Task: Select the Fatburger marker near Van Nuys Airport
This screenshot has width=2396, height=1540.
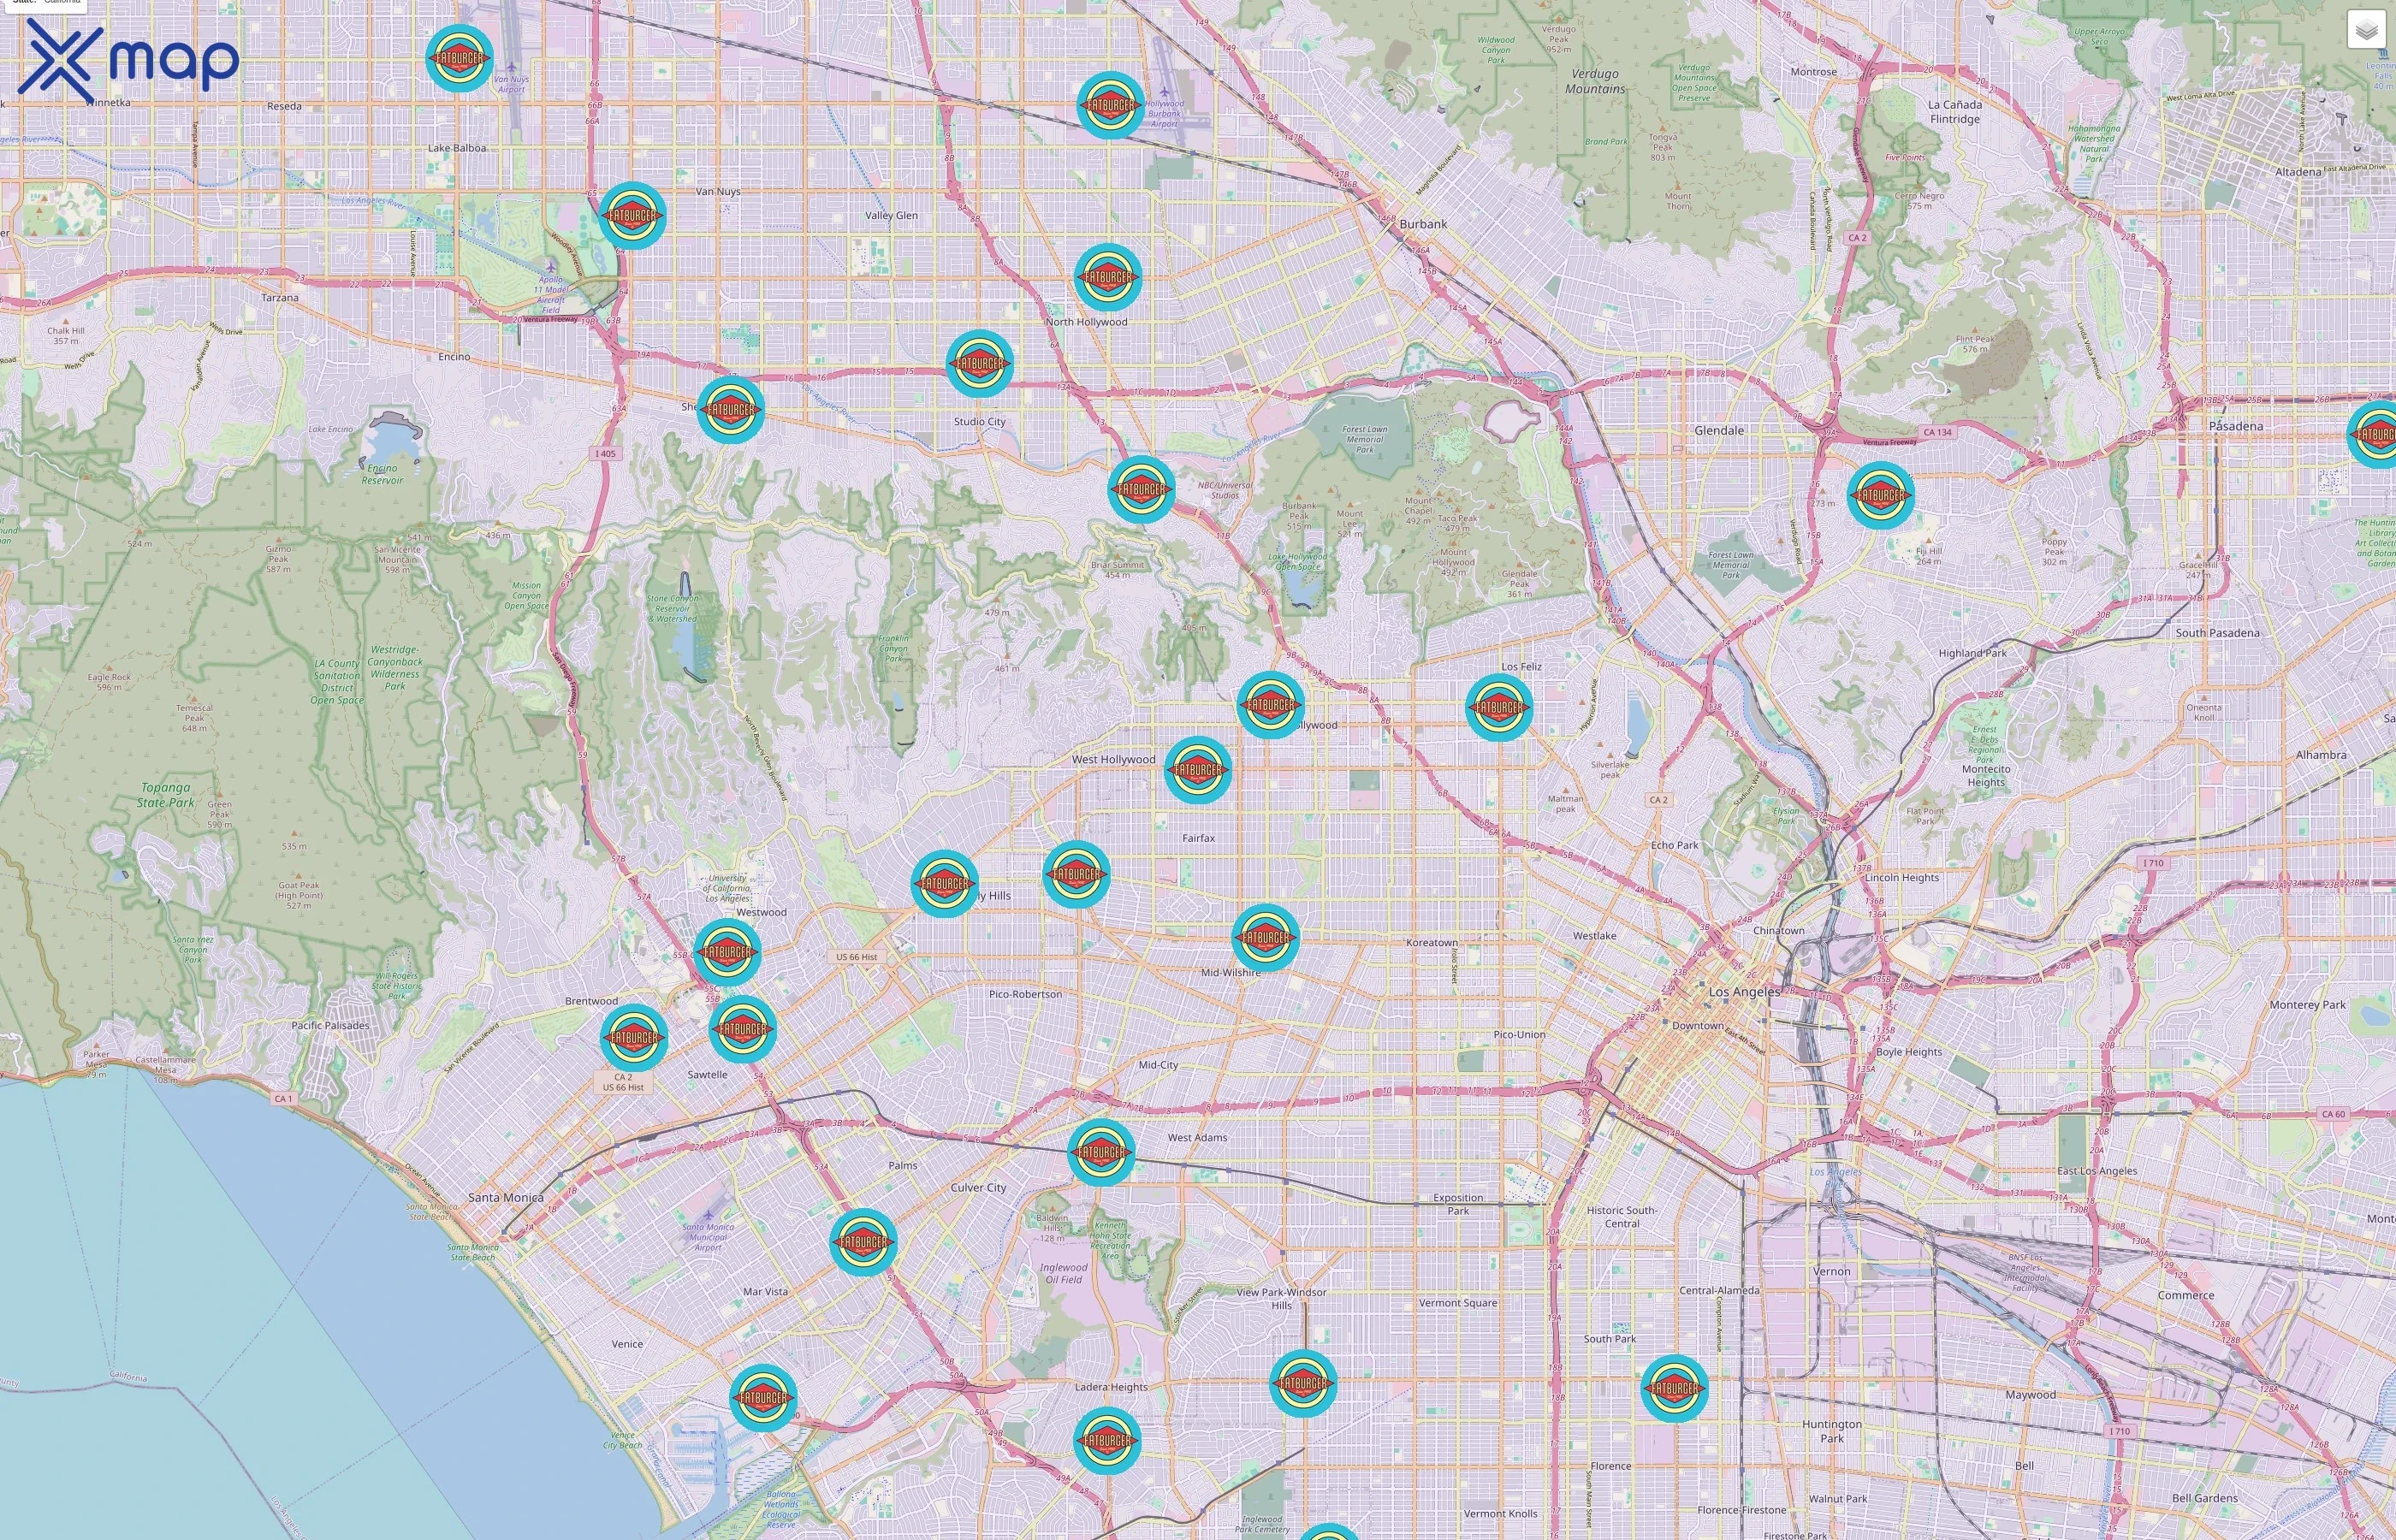Action: click(x=459, y=60)
